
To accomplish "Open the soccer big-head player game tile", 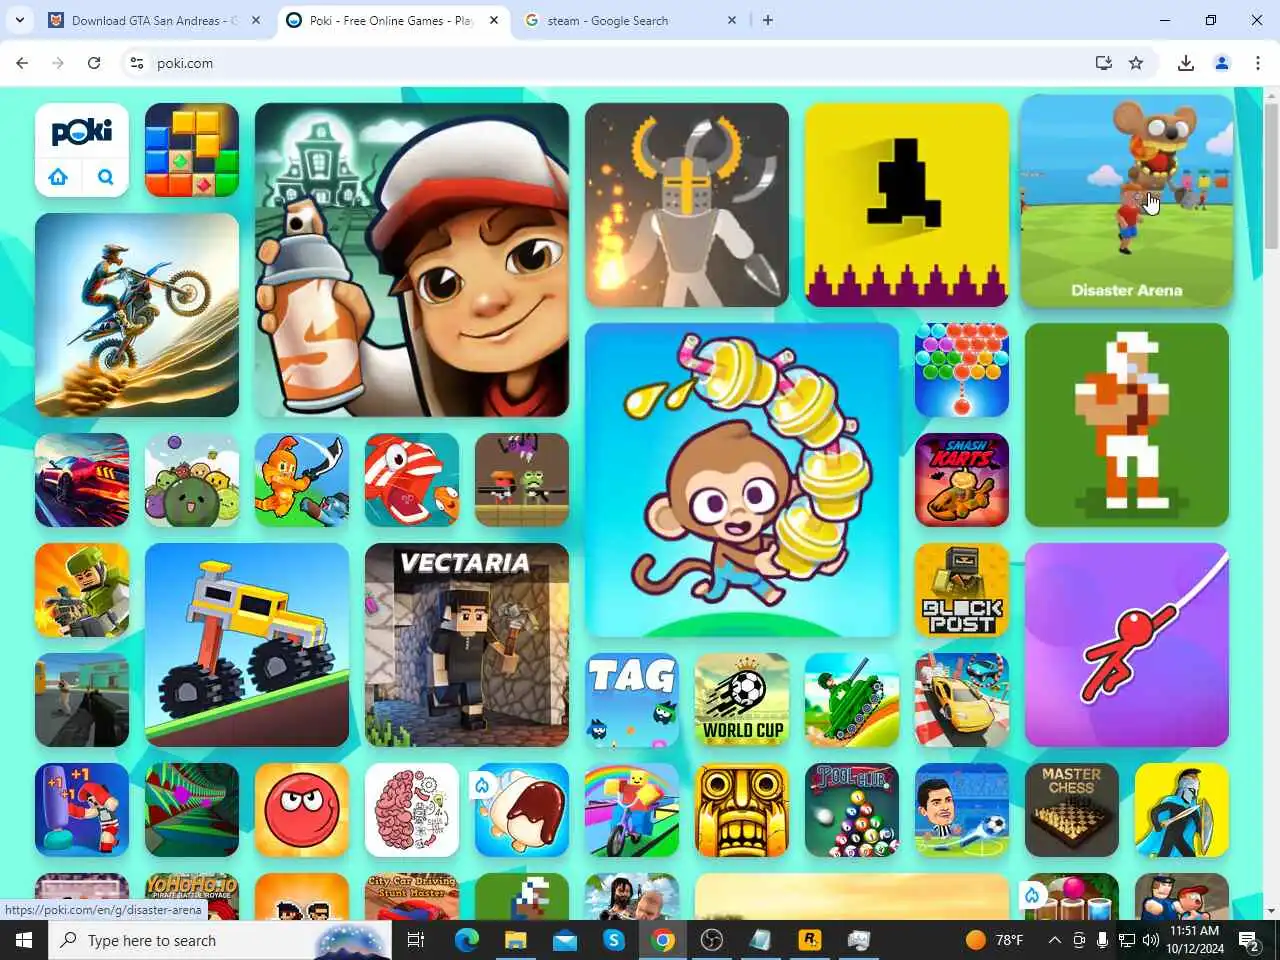I will click(962, 810).
